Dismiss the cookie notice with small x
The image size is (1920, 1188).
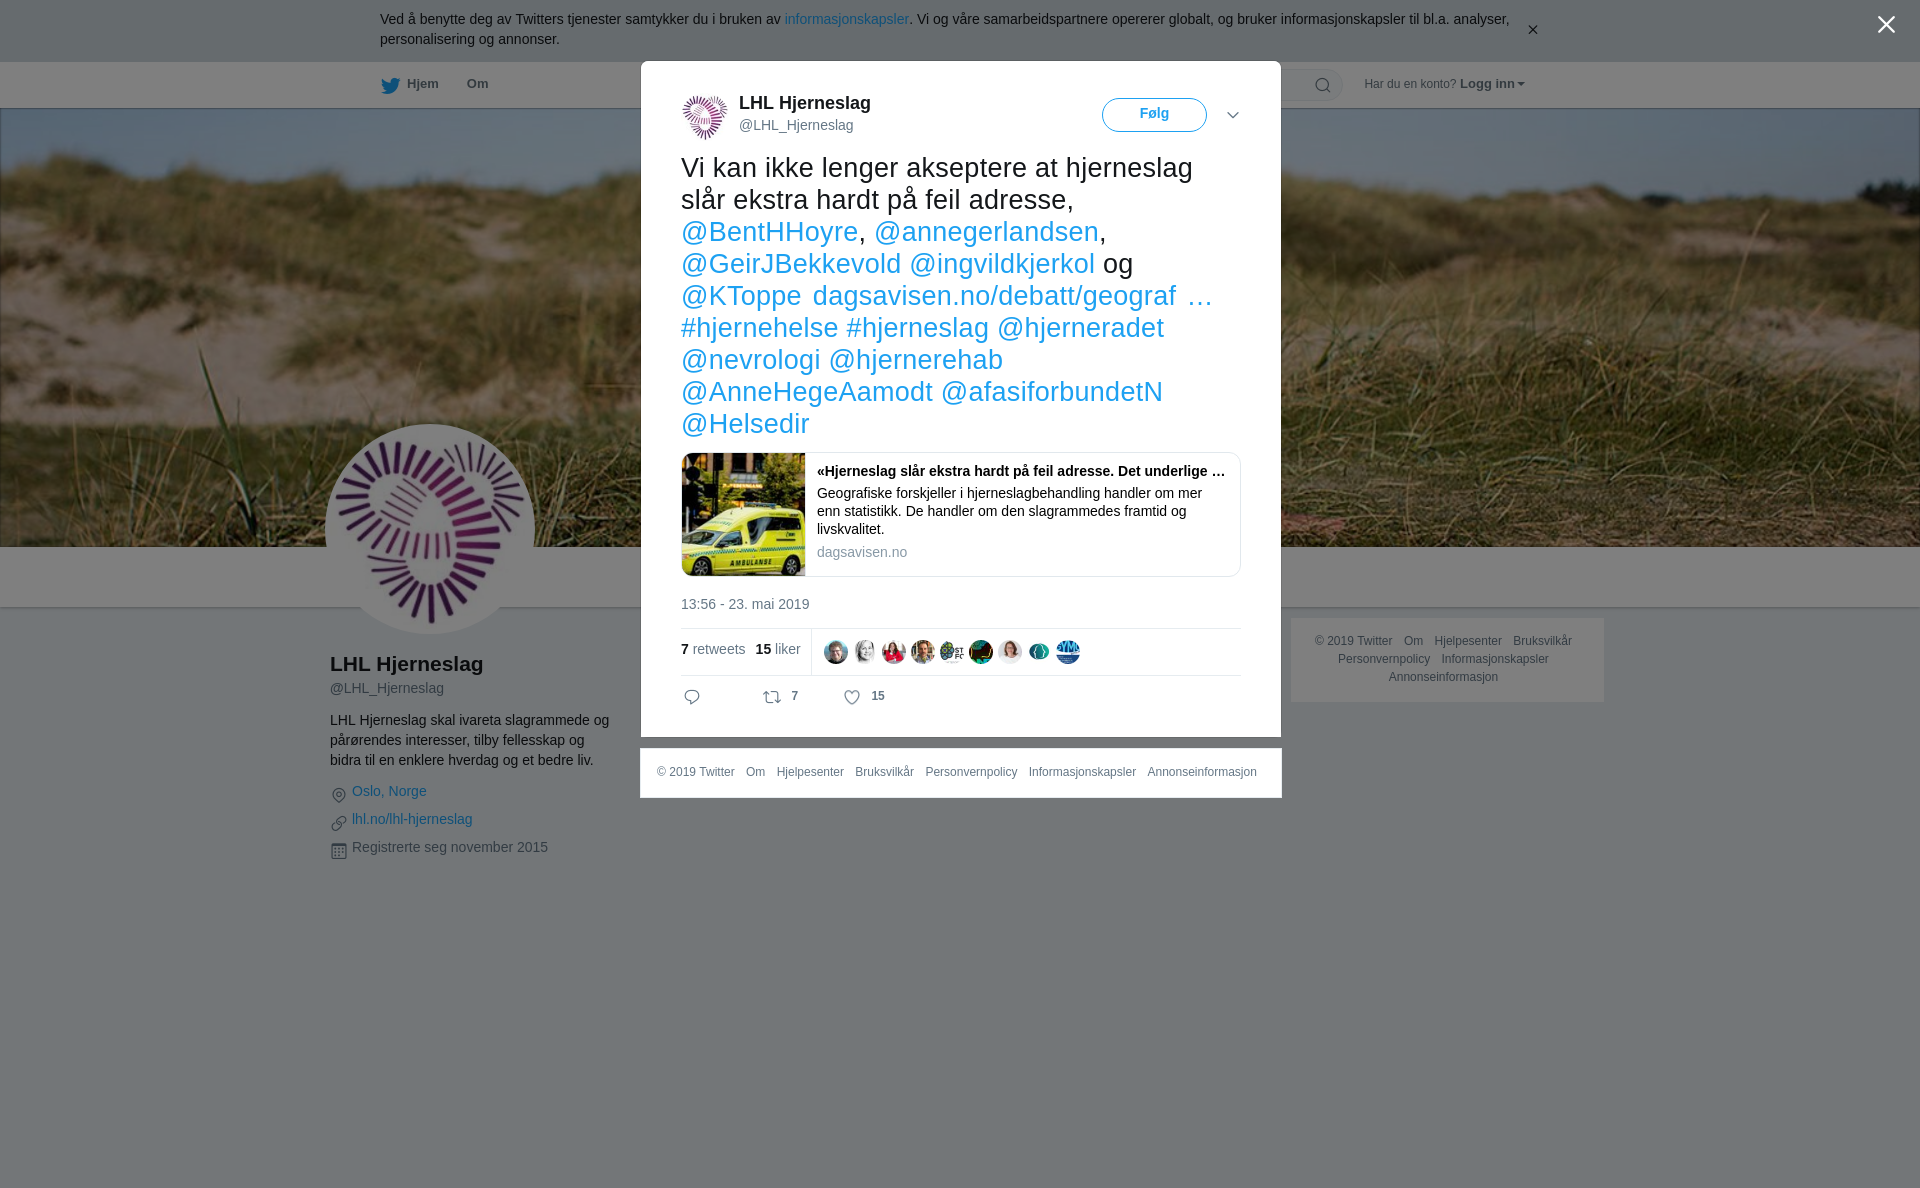click(1532, 30)
